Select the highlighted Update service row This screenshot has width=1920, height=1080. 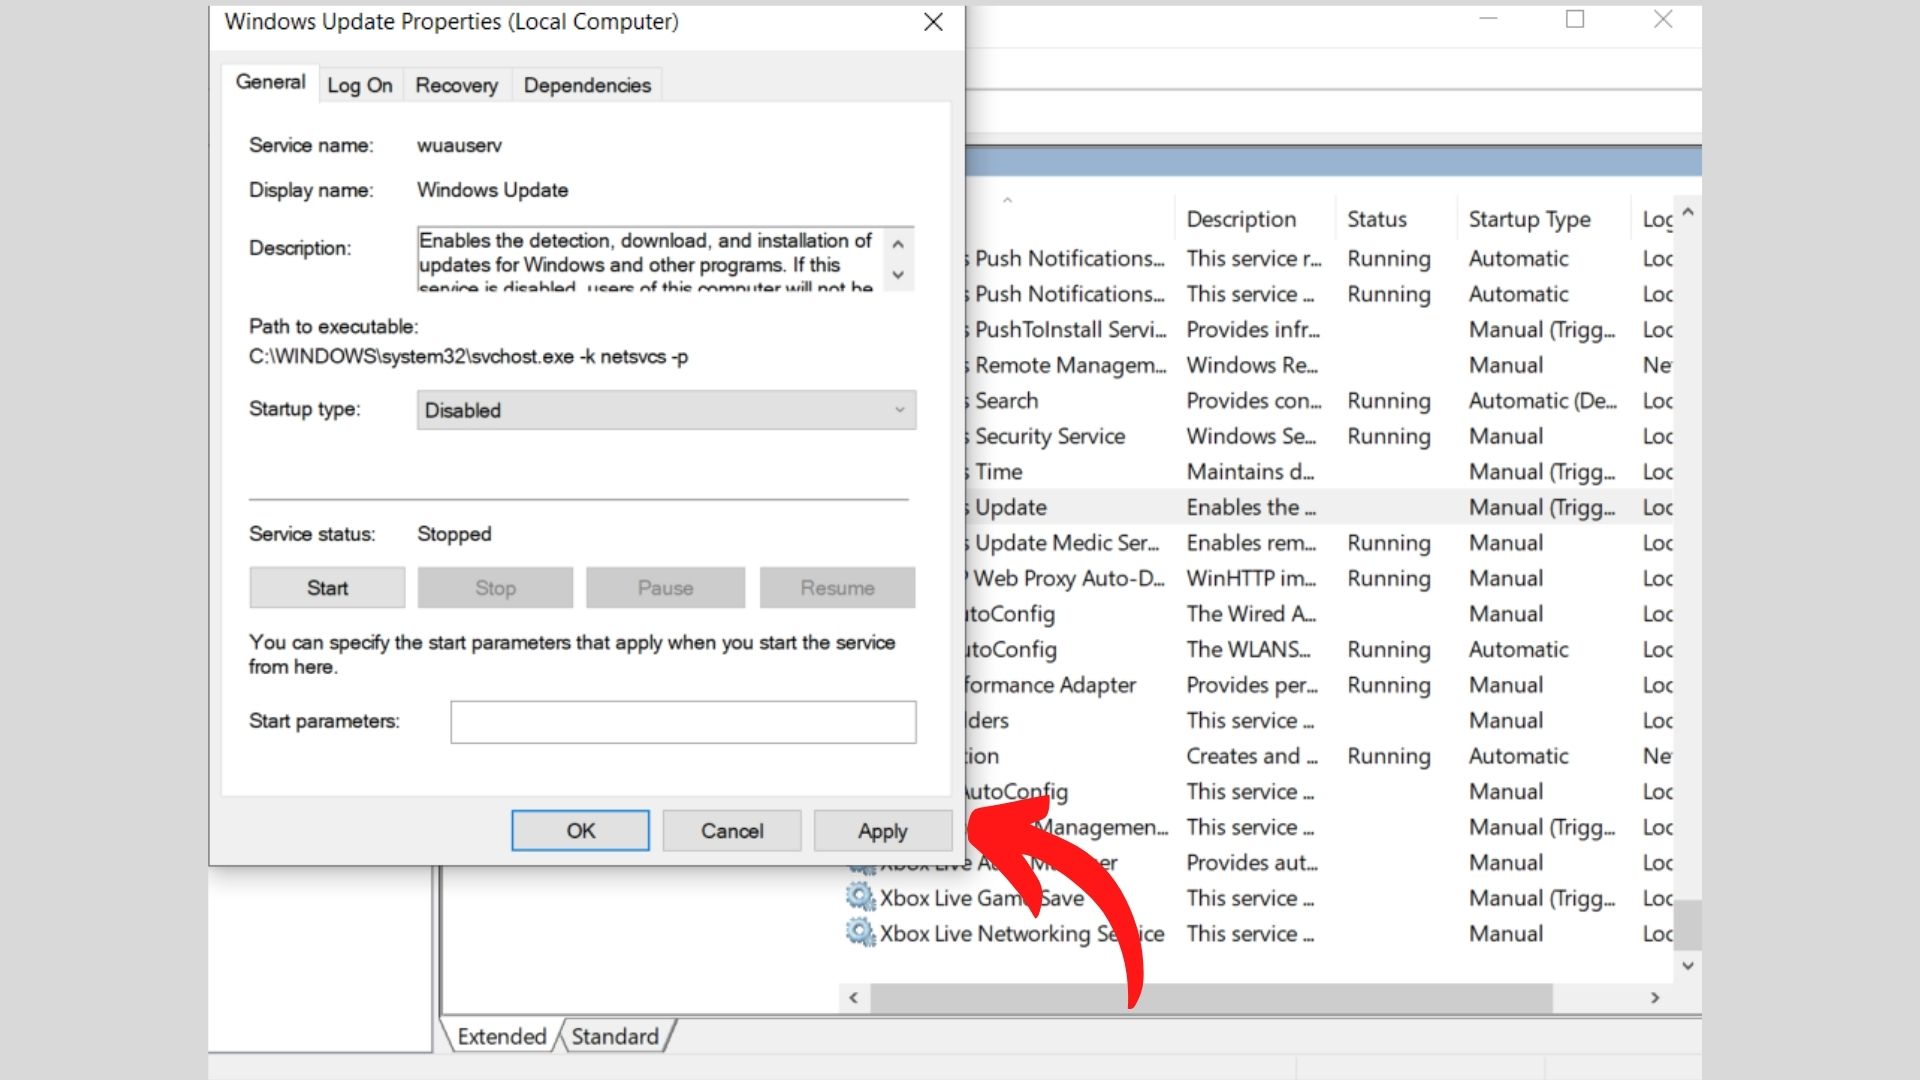coord(1318,507)
